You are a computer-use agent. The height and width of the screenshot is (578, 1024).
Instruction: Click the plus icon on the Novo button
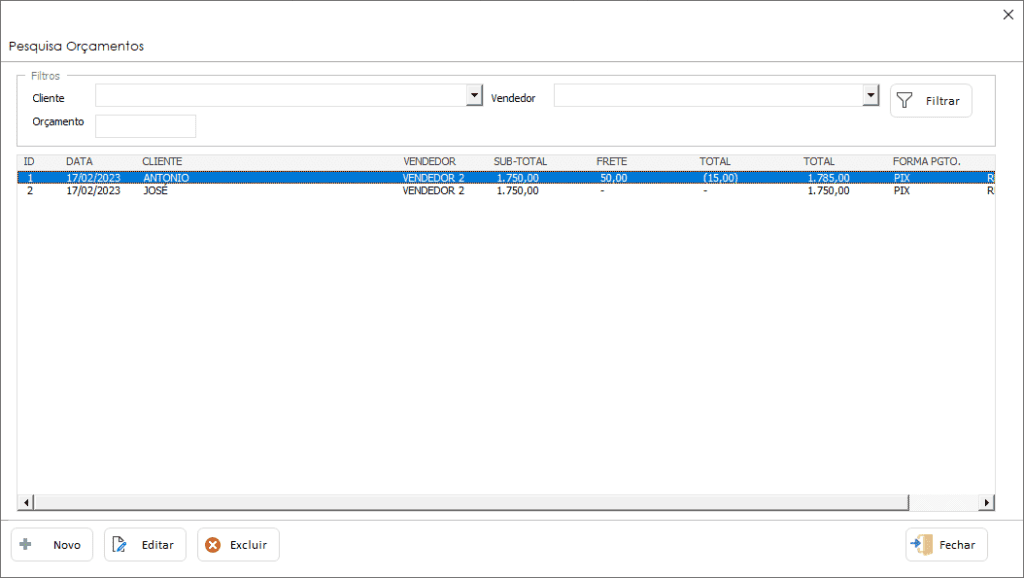[24, 544]
